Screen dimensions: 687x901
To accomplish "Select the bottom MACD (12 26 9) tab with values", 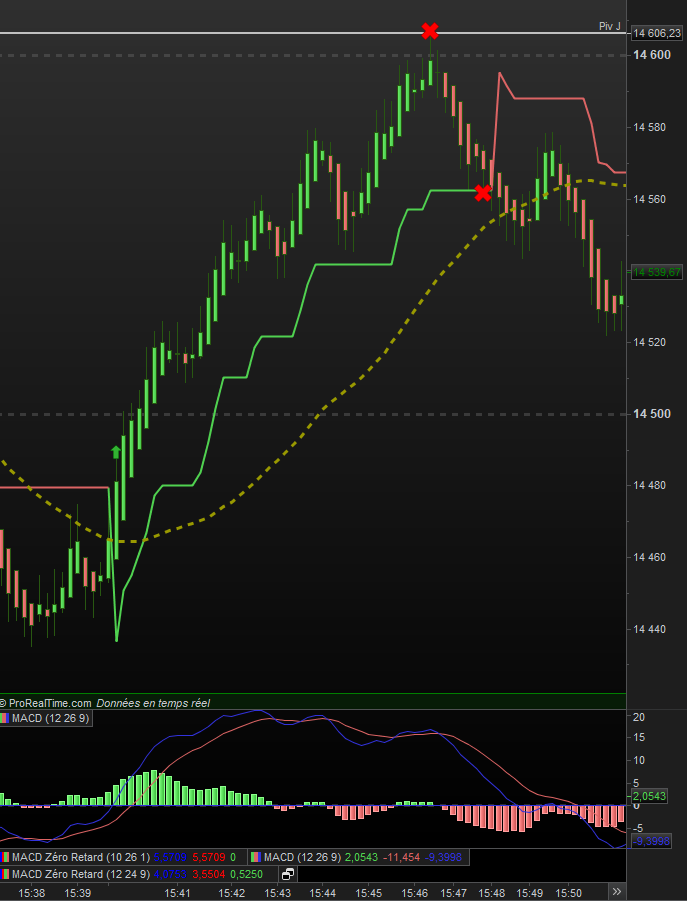I will [359, 857].
